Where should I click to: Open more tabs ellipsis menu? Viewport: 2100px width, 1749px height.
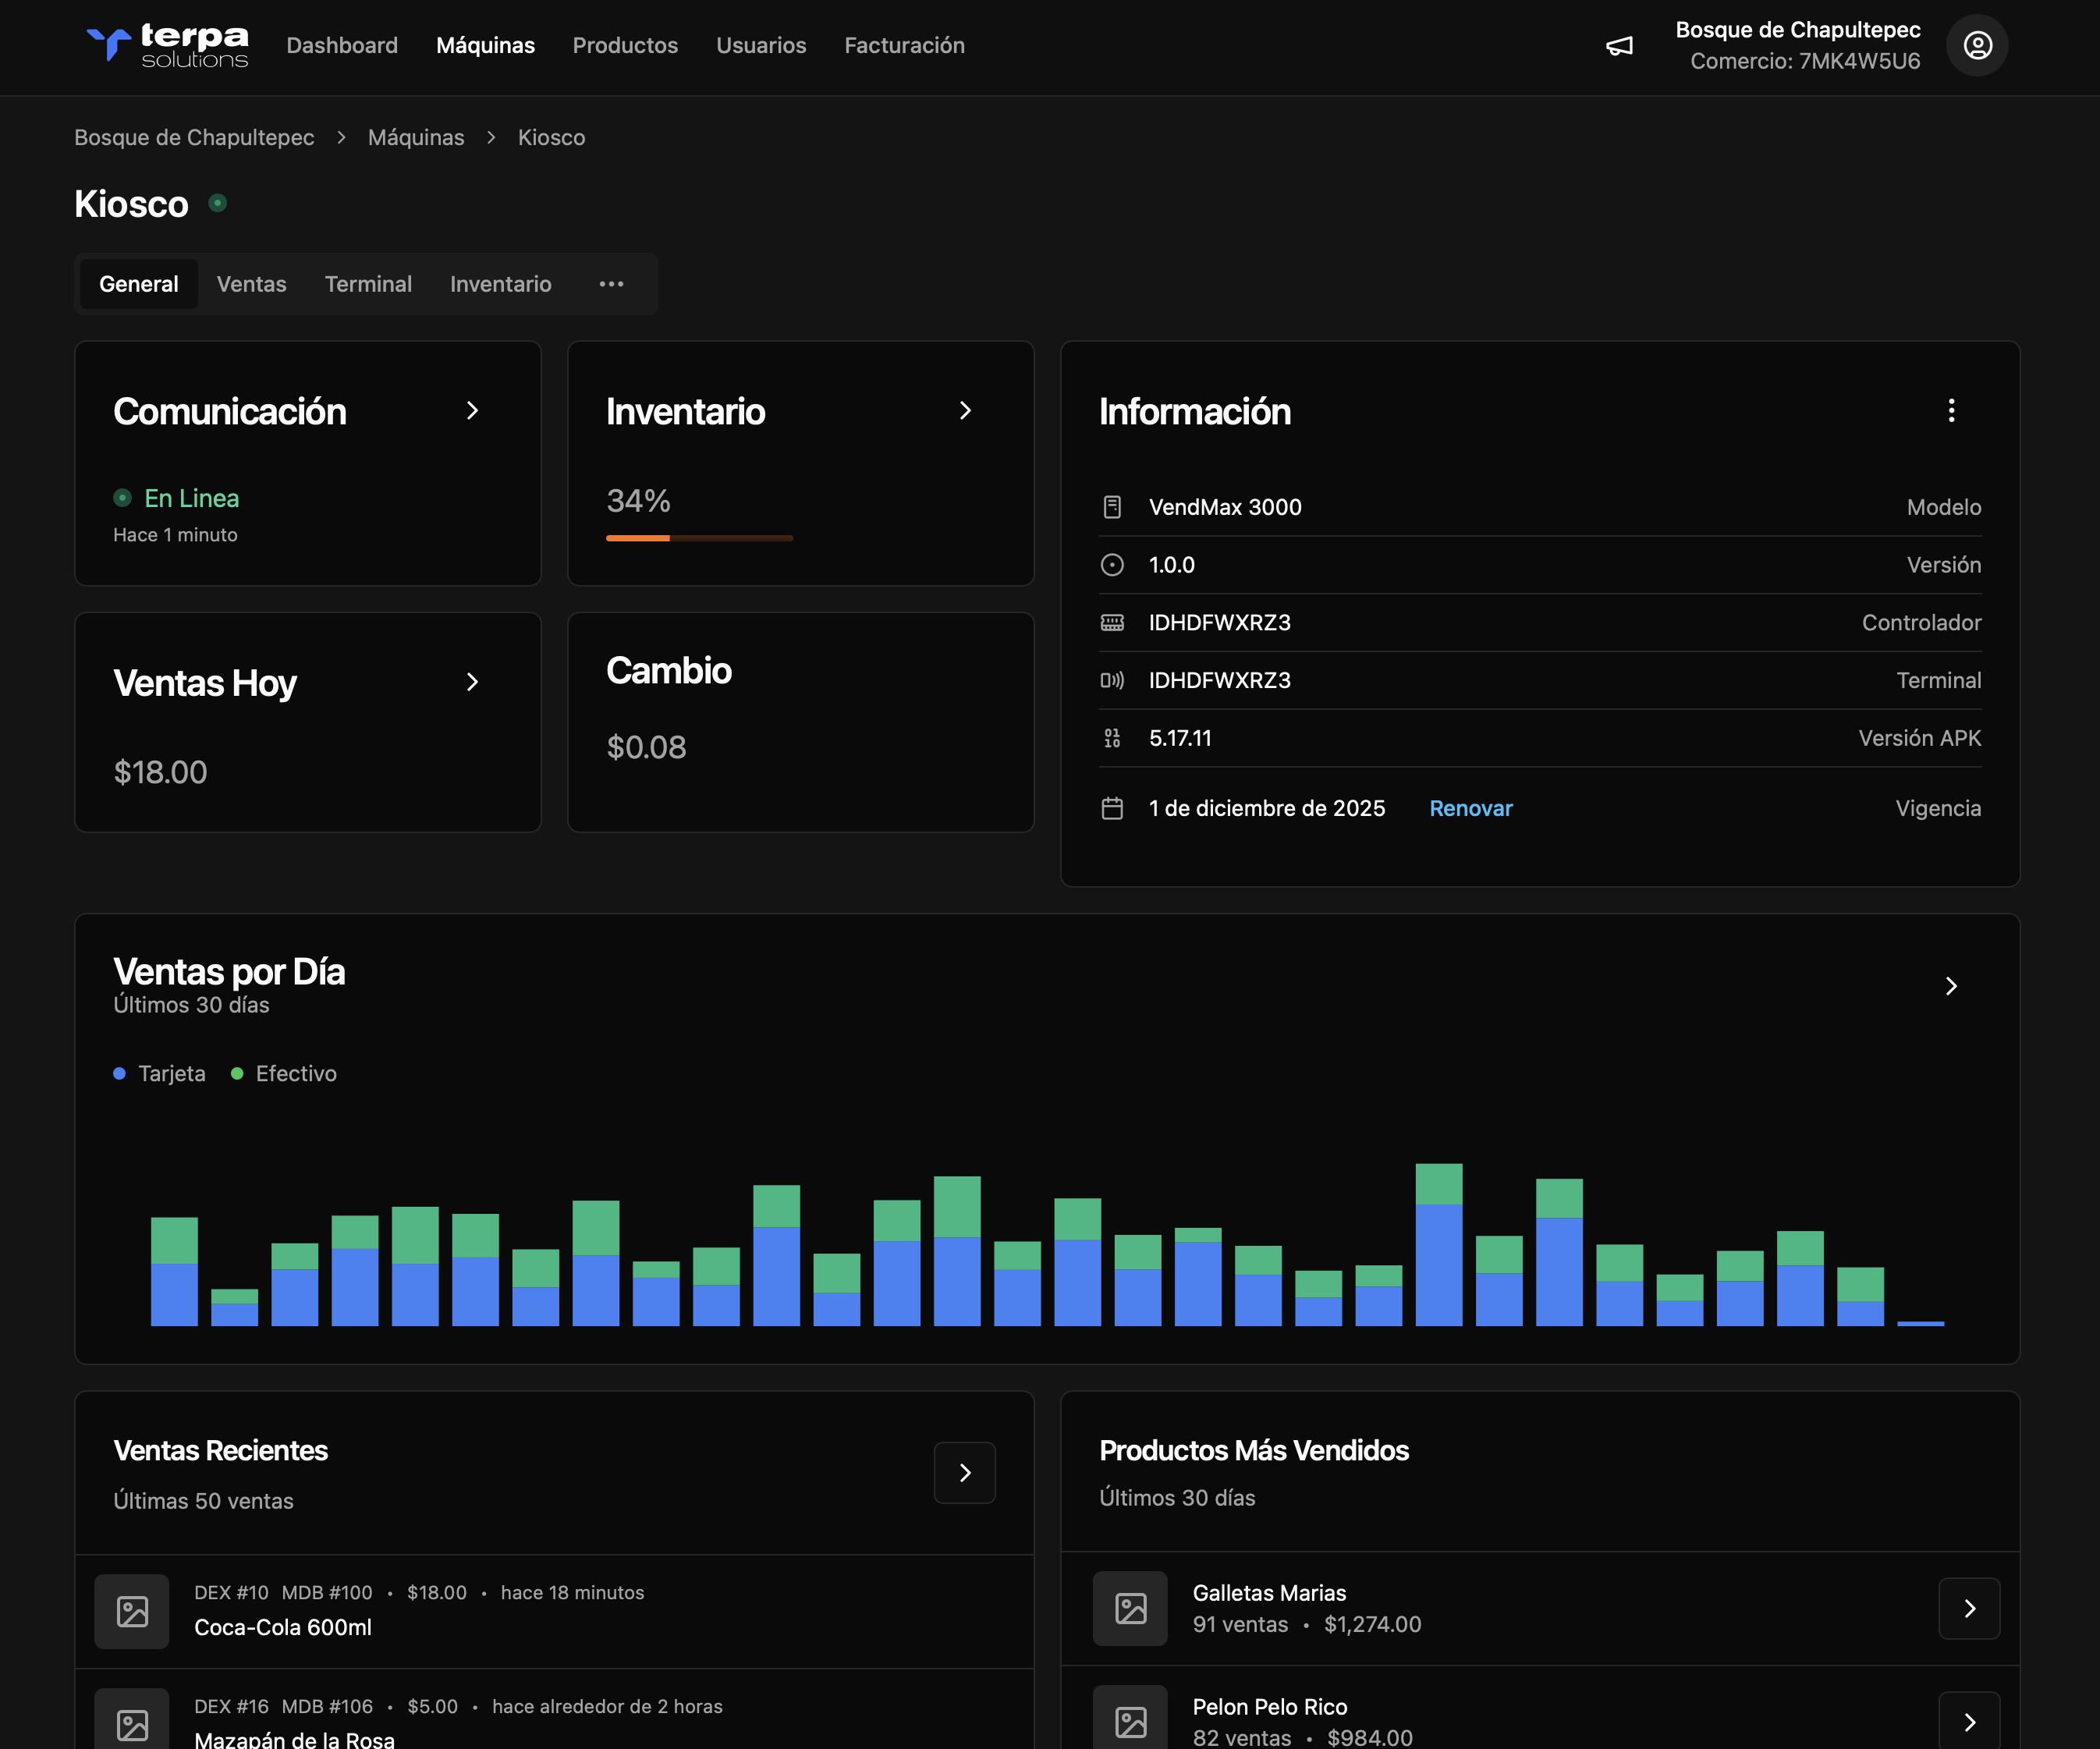click(611, 284)
